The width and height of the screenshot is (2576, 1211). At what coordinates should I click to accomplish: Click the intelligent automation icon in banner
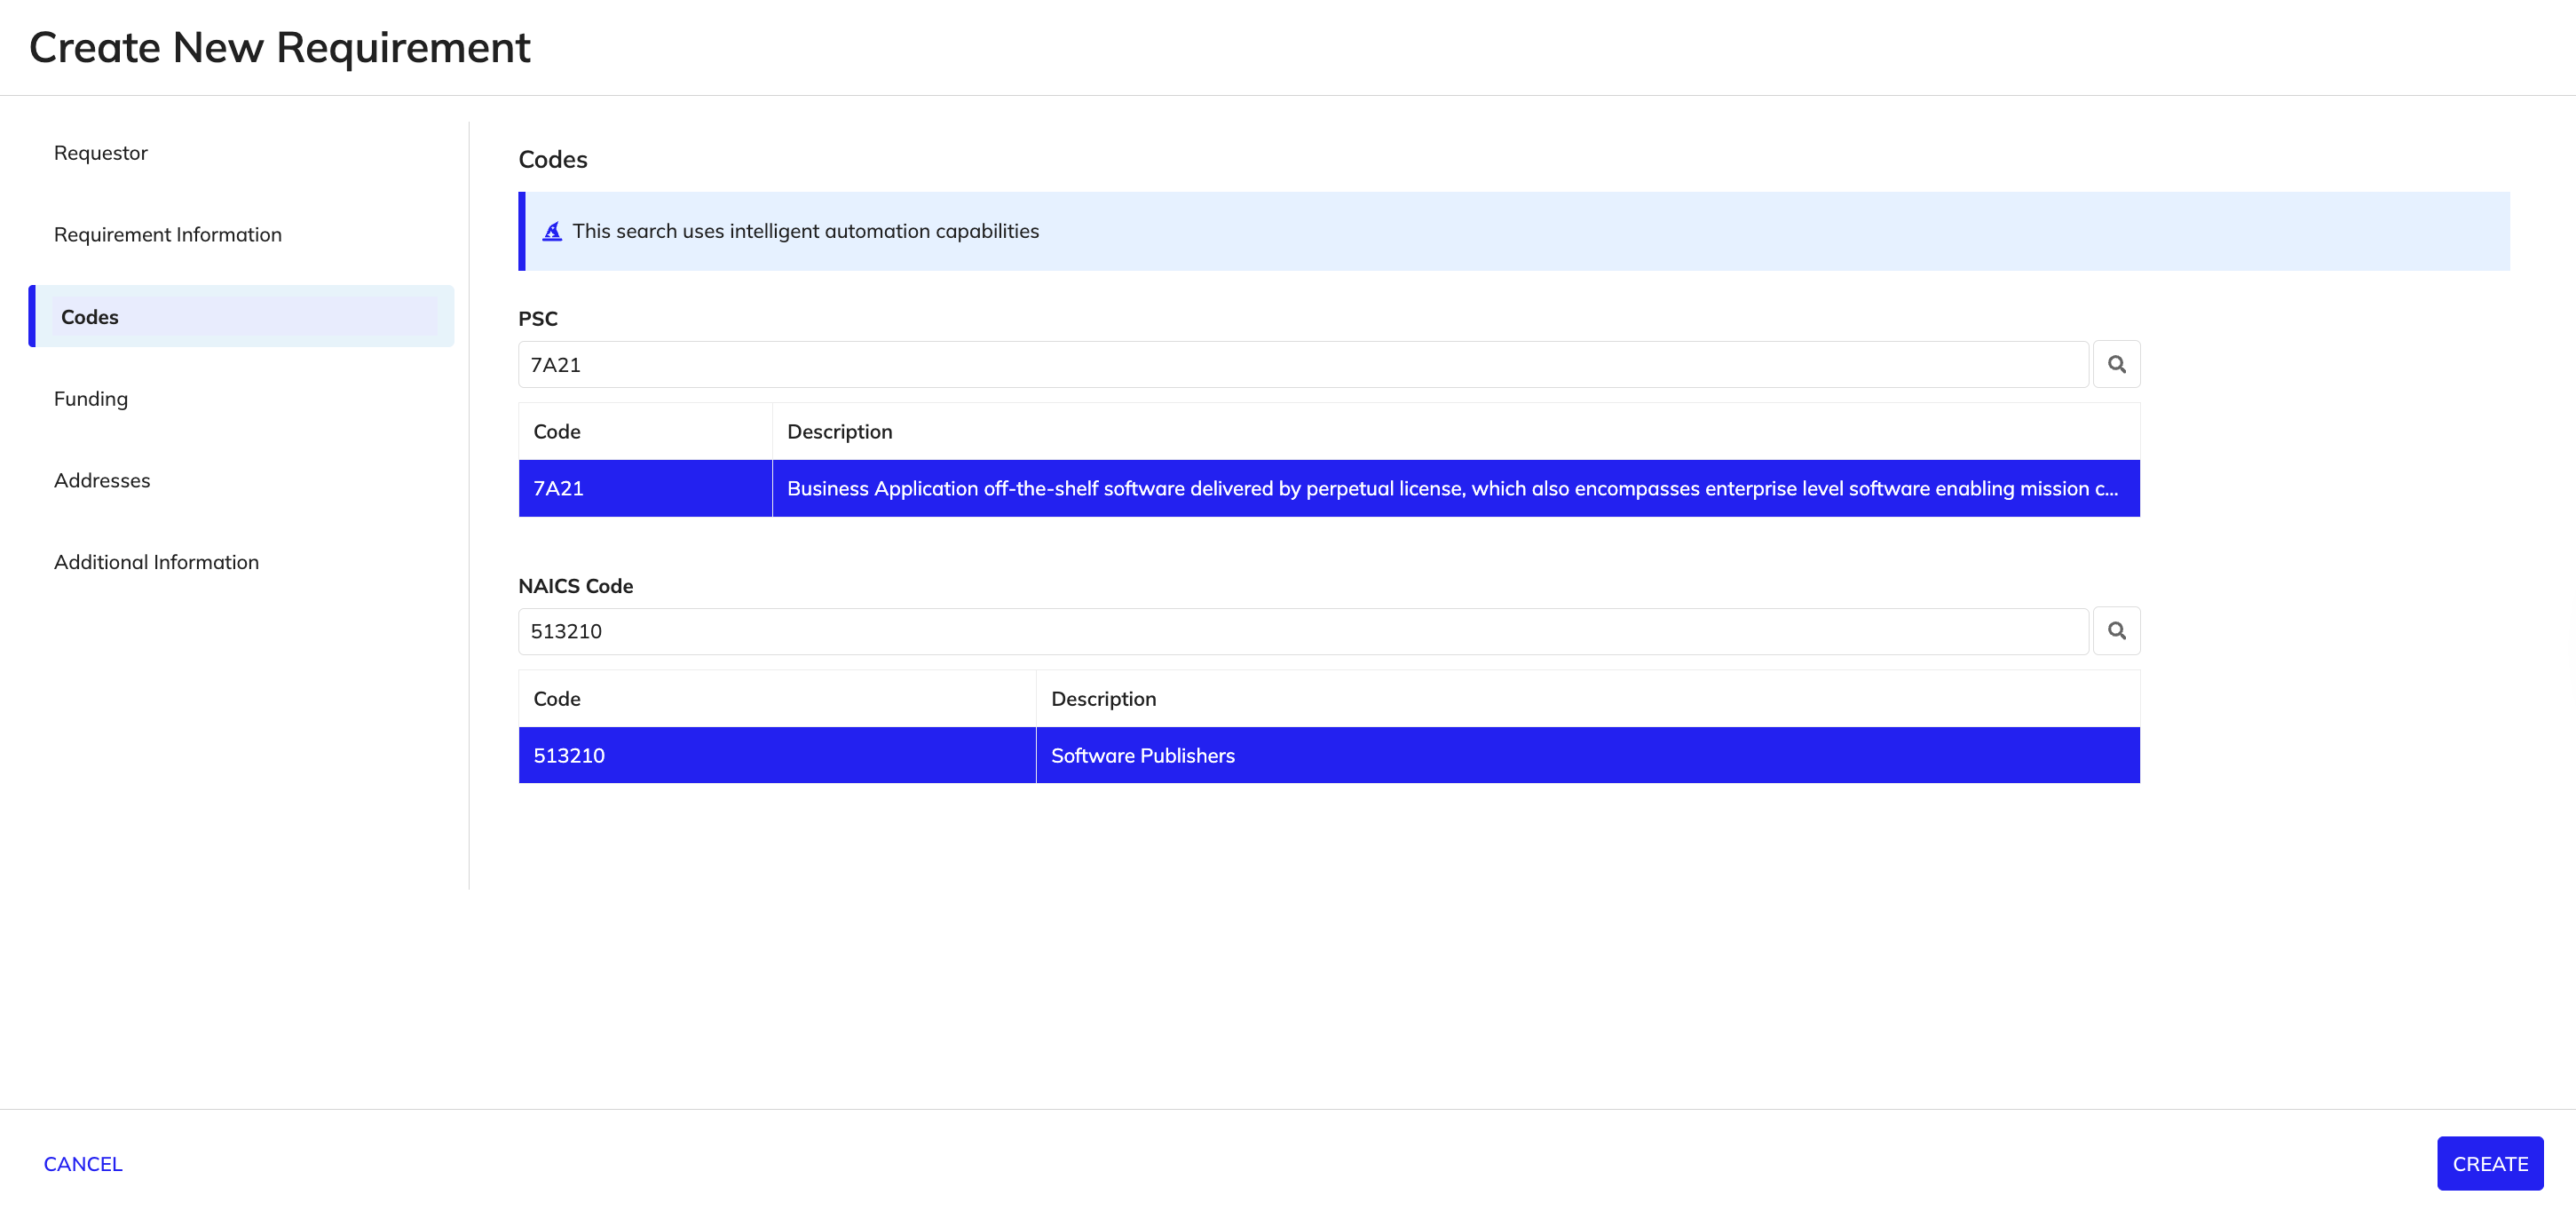point(552,231)
